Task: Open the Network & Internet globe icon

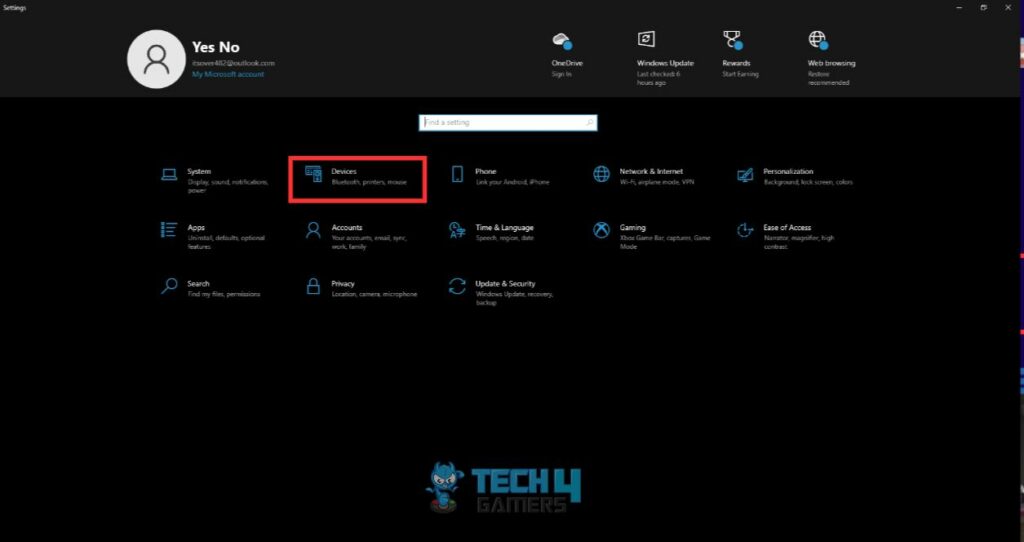Action: (601, 174)
